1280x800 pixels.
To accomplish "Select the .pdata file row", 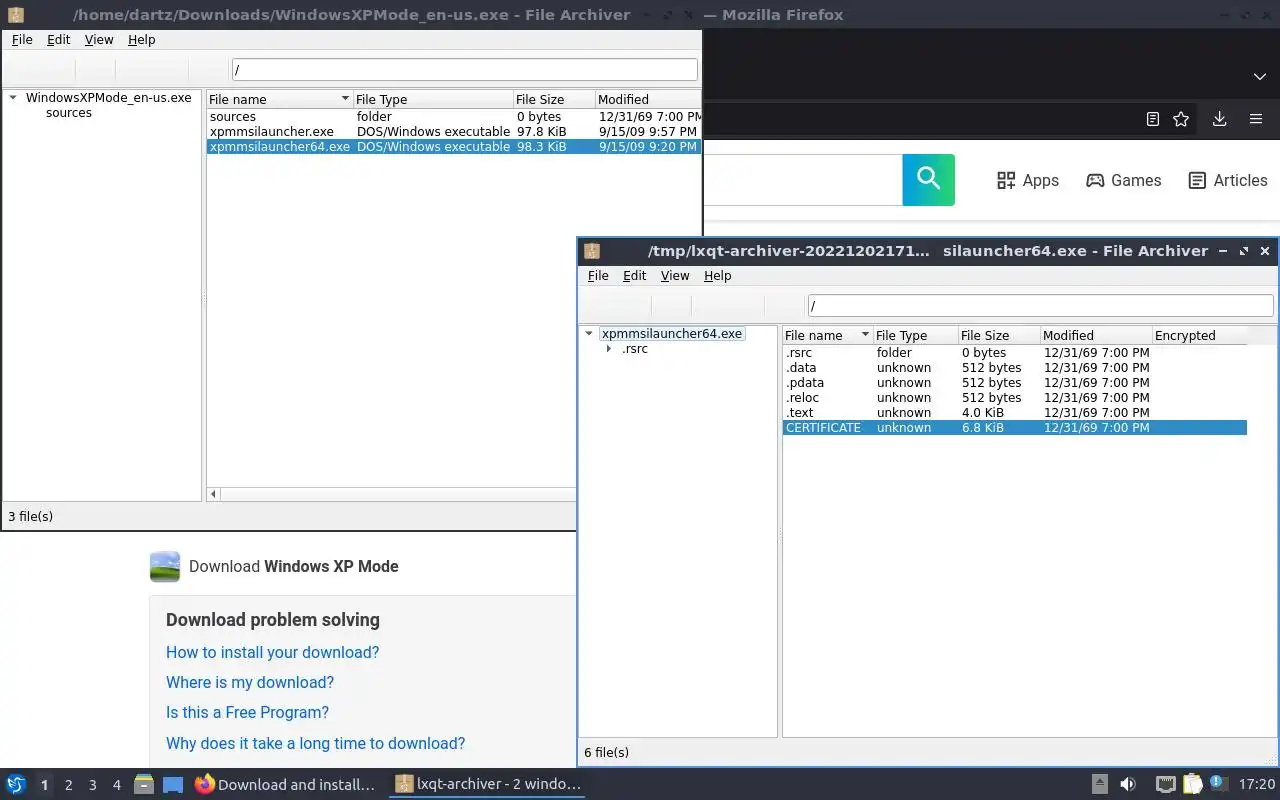I will coord(1015,382).
